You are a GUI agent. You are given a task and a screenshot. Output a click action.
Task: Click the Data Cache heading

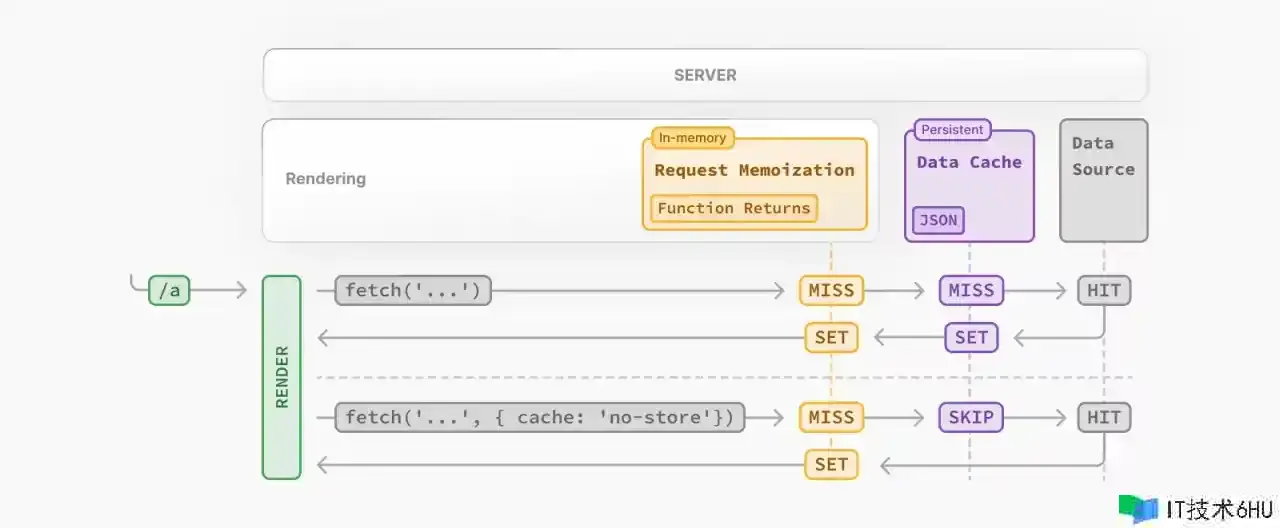click(x=969, y=162)
